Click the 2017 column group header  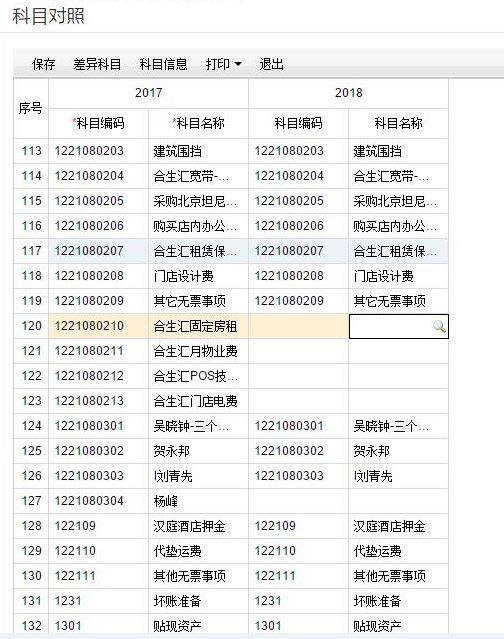148,93
